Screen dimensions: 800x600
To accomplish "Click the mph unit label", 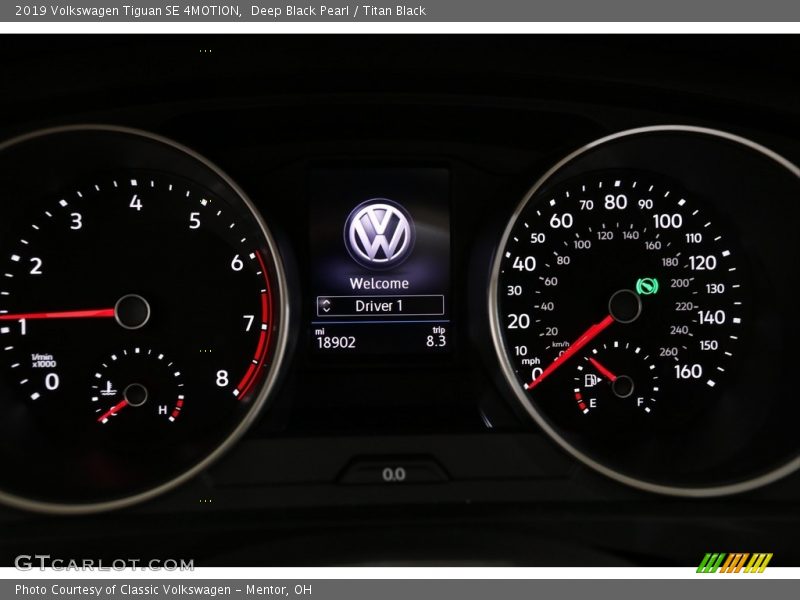I will click(x=531, y=361).
